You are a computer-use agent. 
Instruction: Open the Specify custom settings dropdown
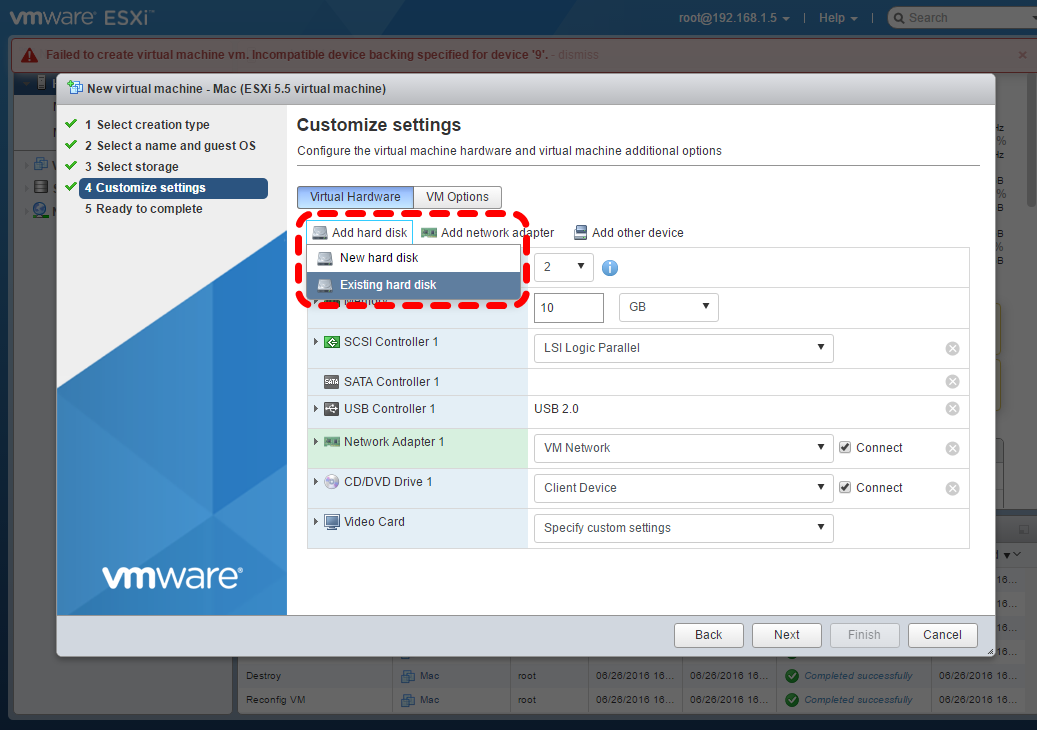[x=683, y=528]
